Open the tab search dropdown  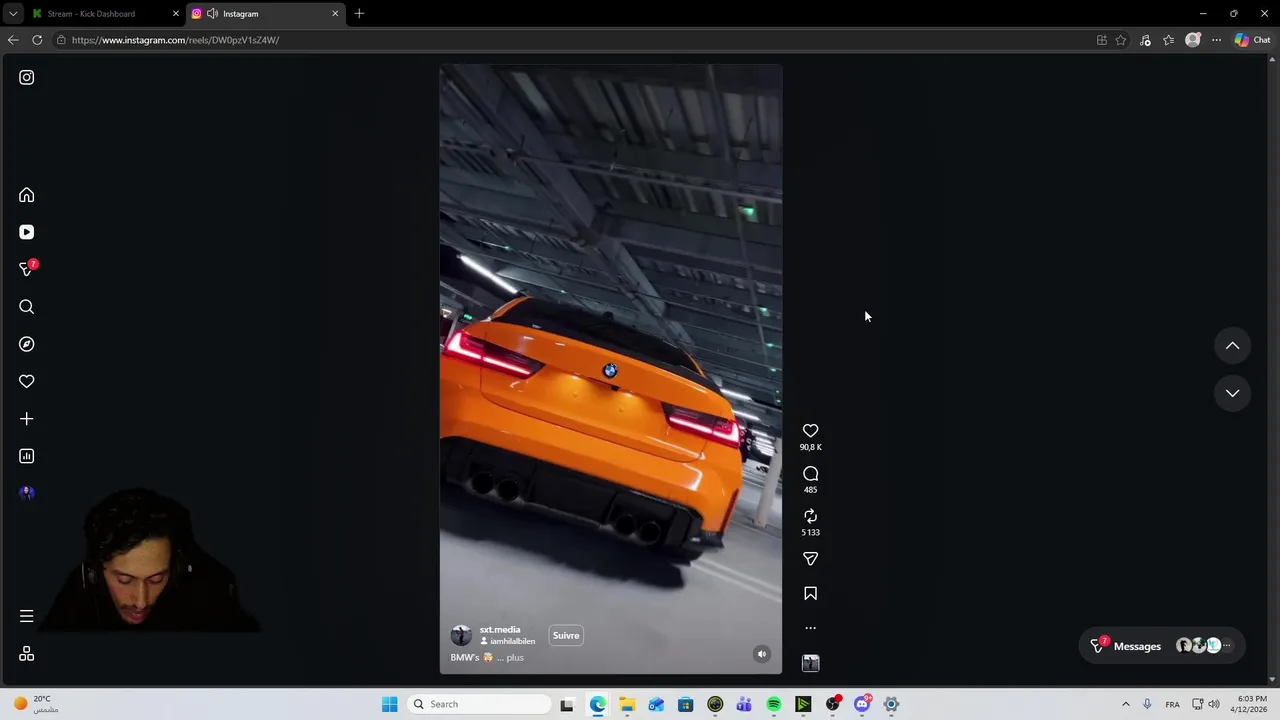pos(13,14)
